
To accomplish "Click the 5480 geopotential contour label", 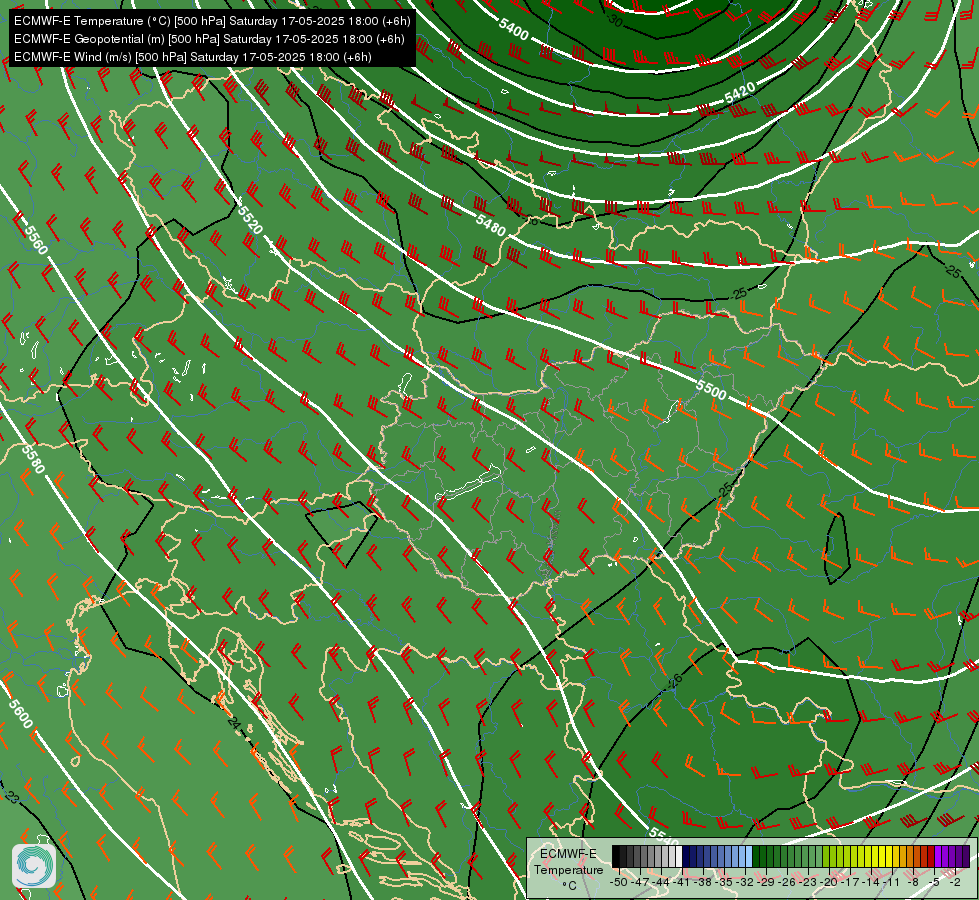I will 491,224.
